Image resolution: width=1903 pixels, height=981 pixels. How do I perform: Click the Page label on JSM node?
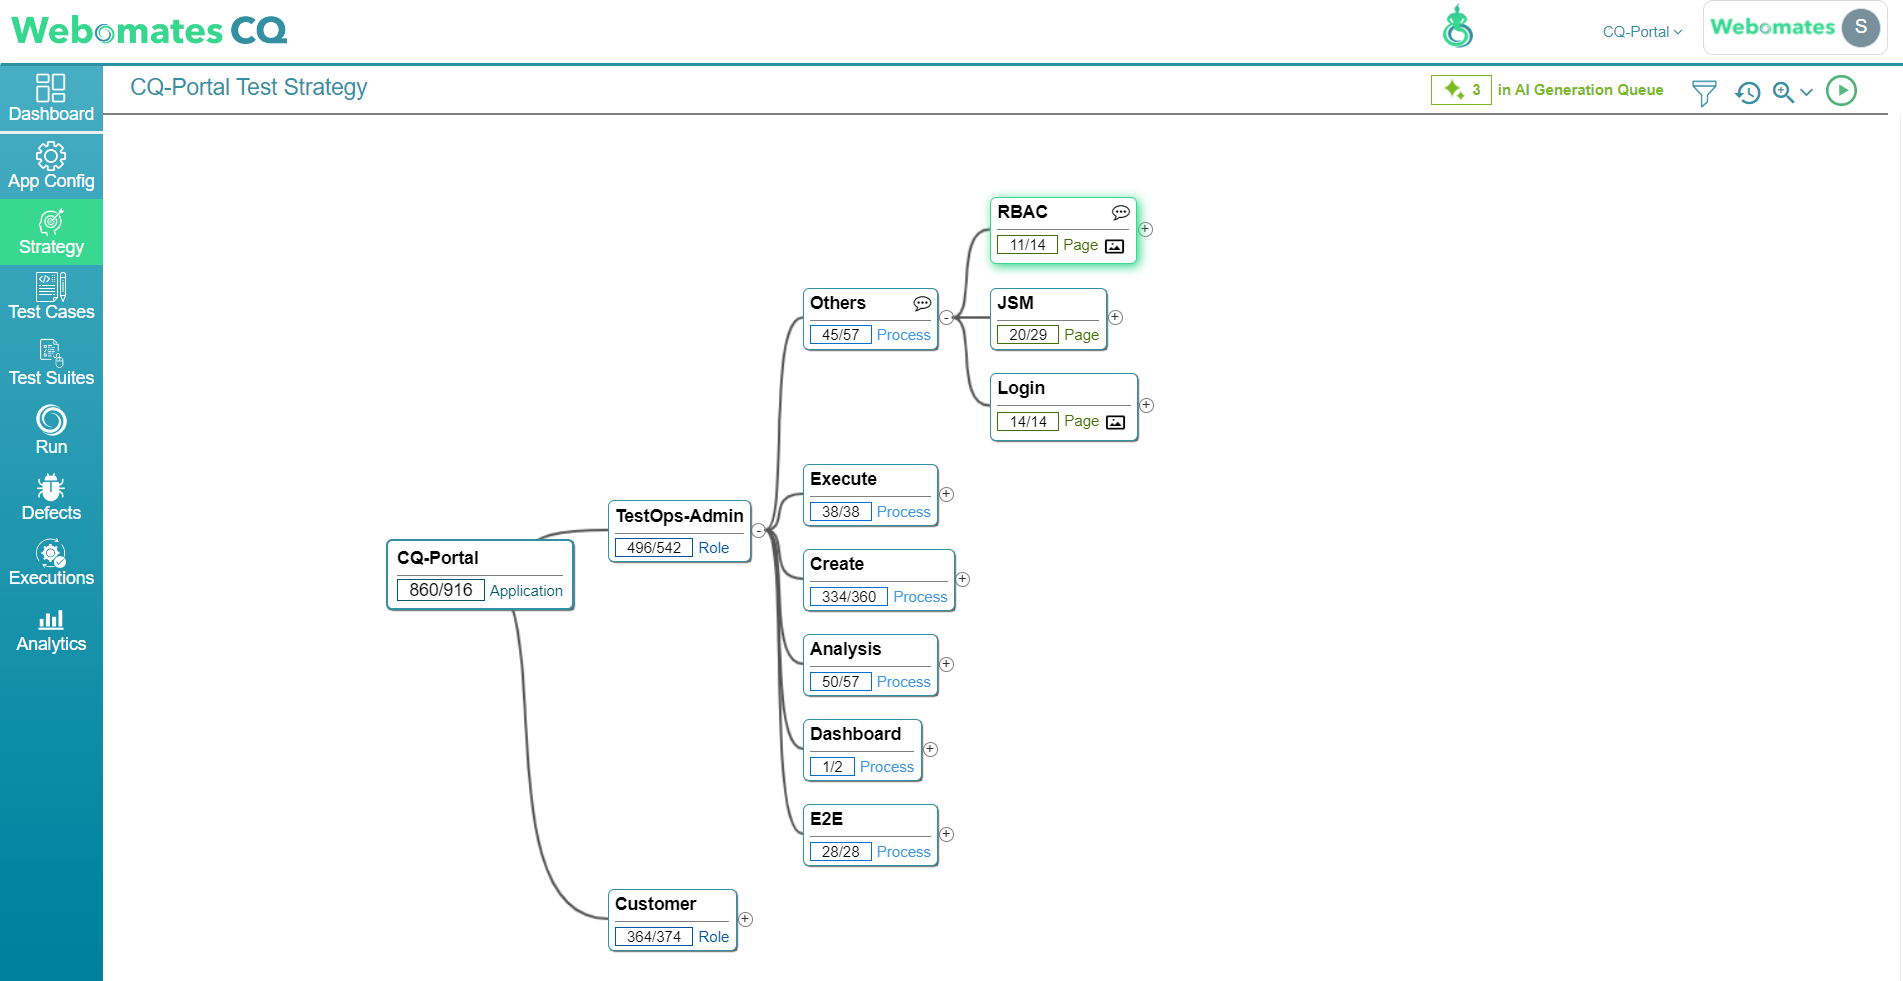click(1081, 335)
